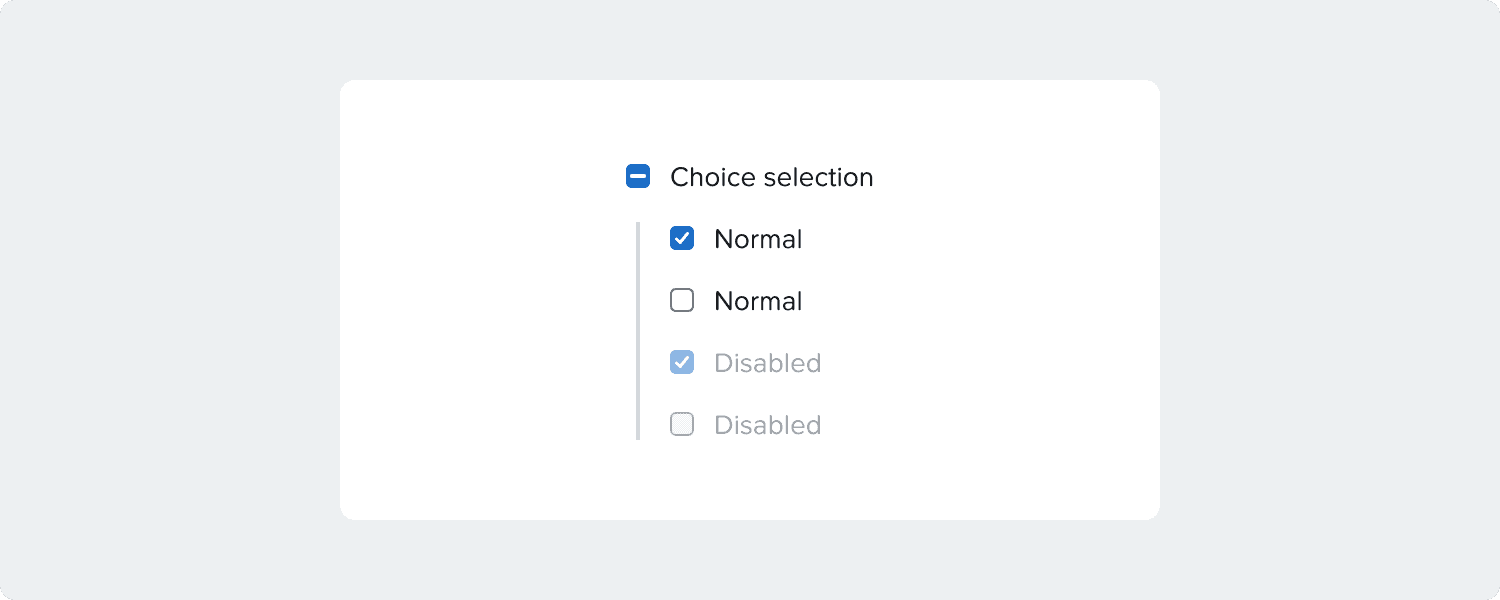
Task: Click the white checkmark in the blue Normal checkbox
Action: [682, 238]
